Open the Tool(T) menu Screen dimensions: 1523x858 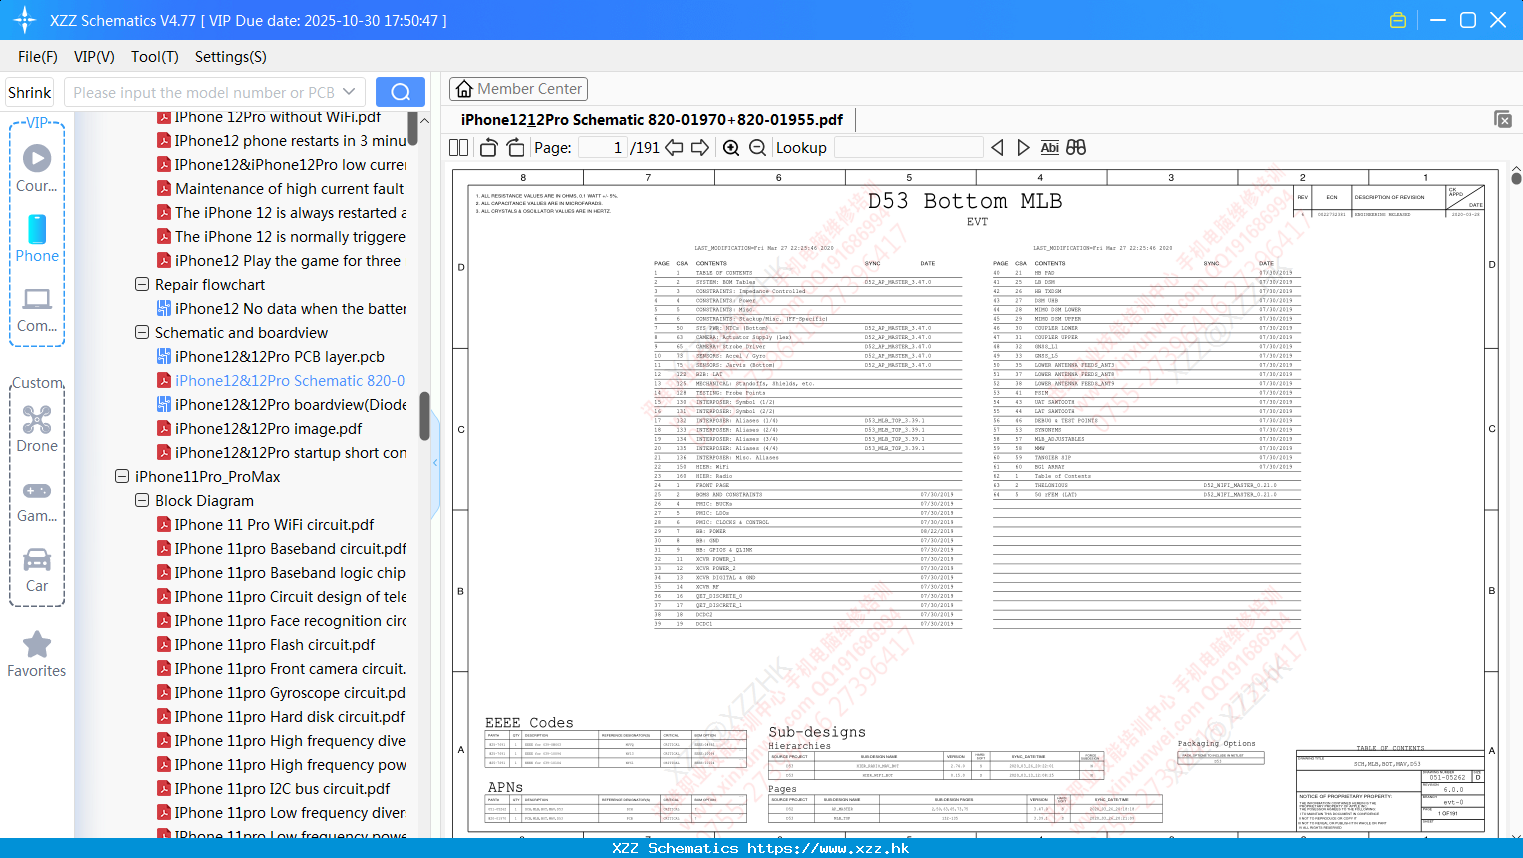pyautogui.click(x=155, y=57)
